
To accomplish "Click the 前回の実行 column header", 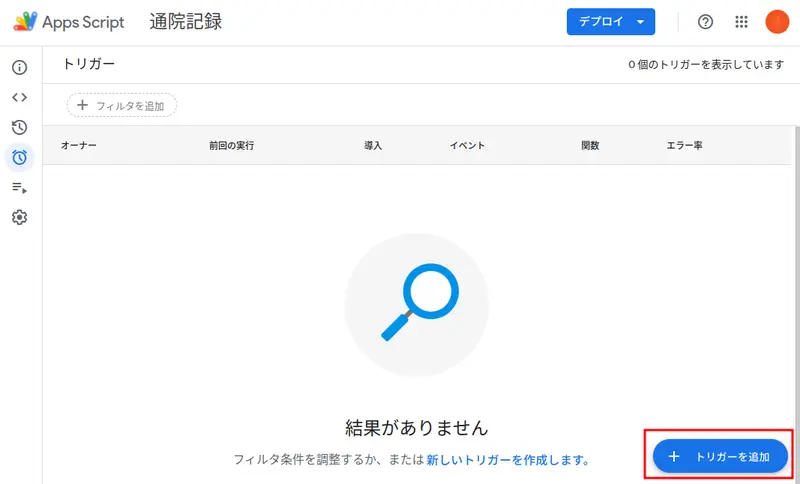I will point(231,146).
